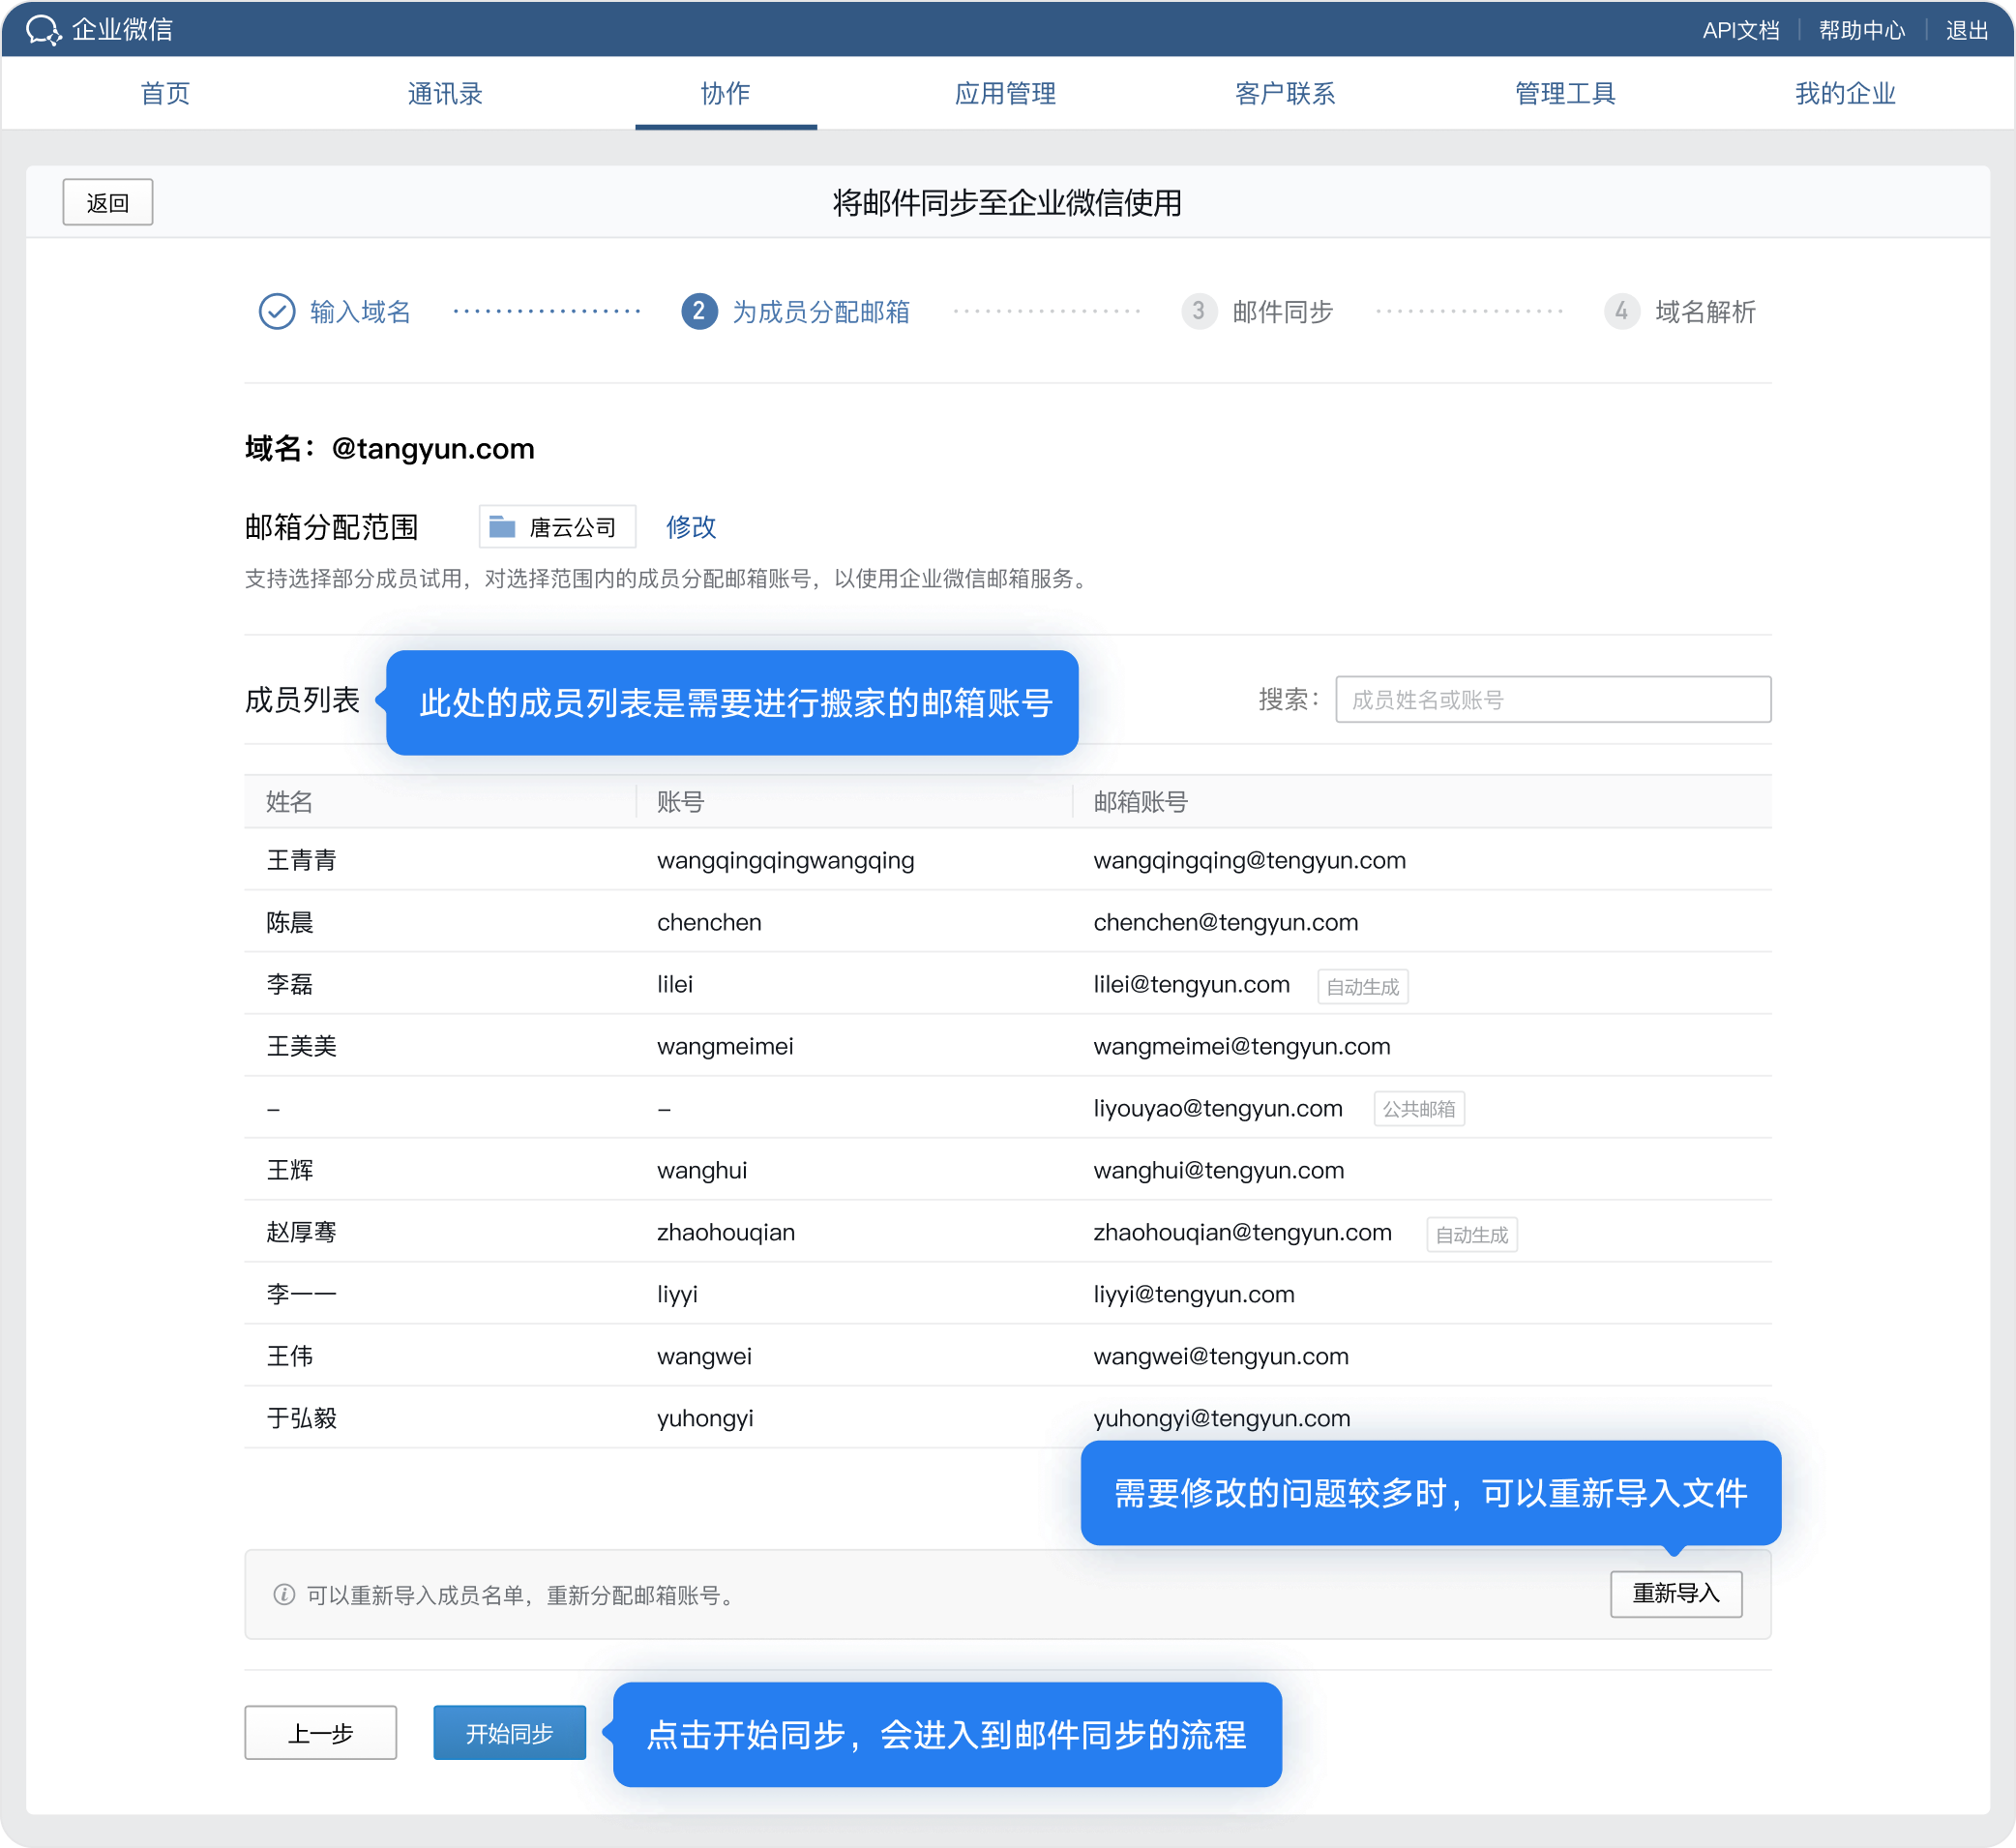Focus the 成员姓名或账号 search field

coord(1552,699)
